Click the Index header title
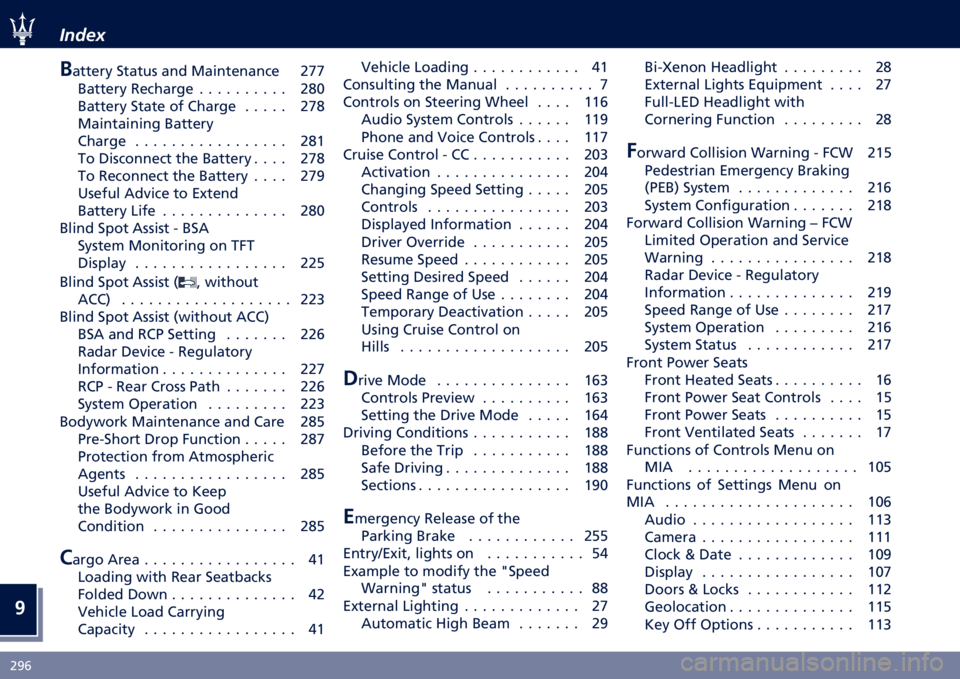960x679 pixels. (x=82, y=35)
